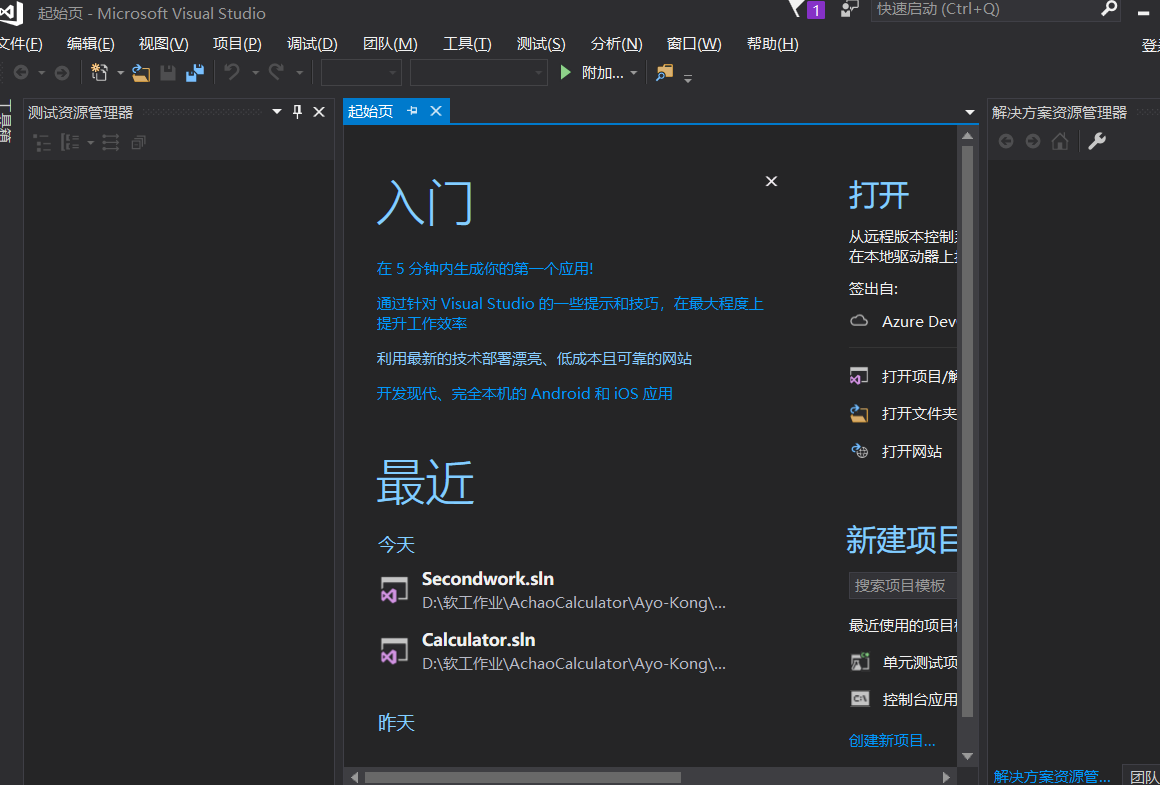Expand the group-by dropdown arrow in Test Explorer

point(90,143)
